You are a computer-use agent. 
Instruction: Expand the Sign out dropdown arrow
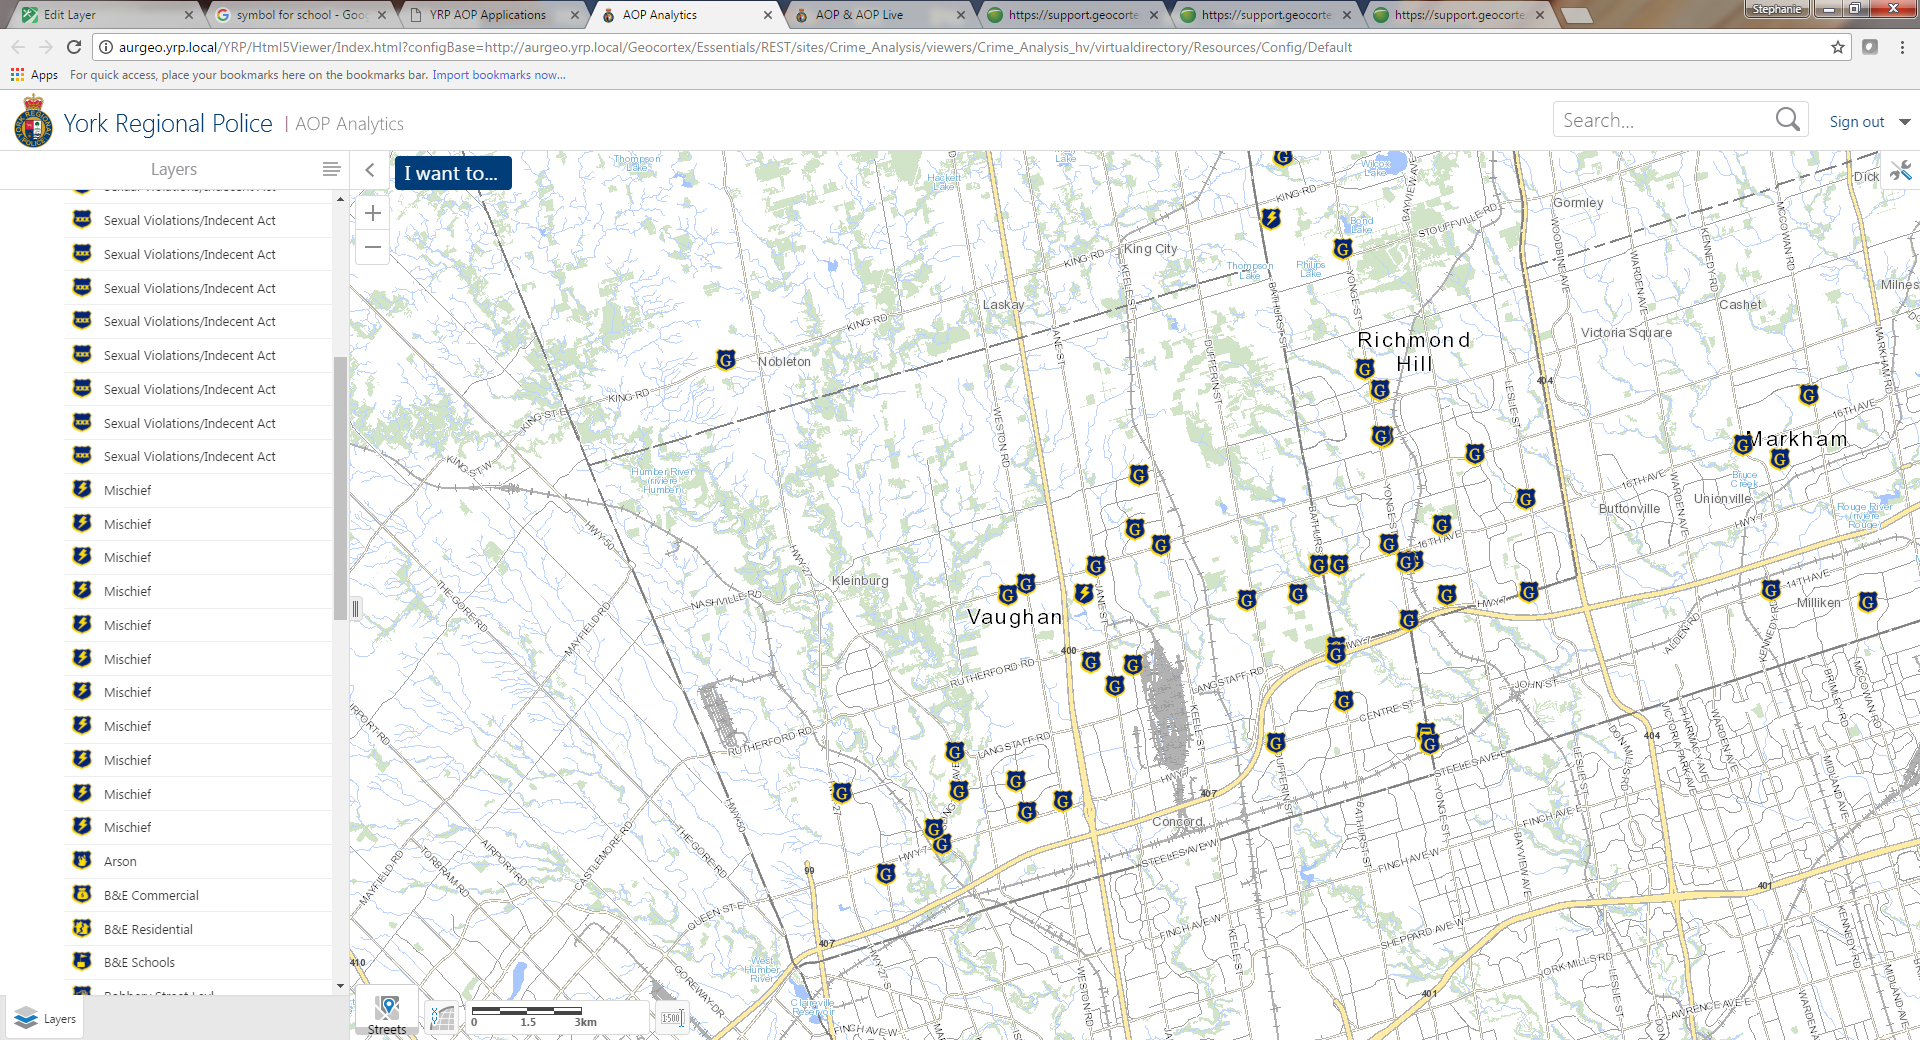click(x=1904, y=122)
